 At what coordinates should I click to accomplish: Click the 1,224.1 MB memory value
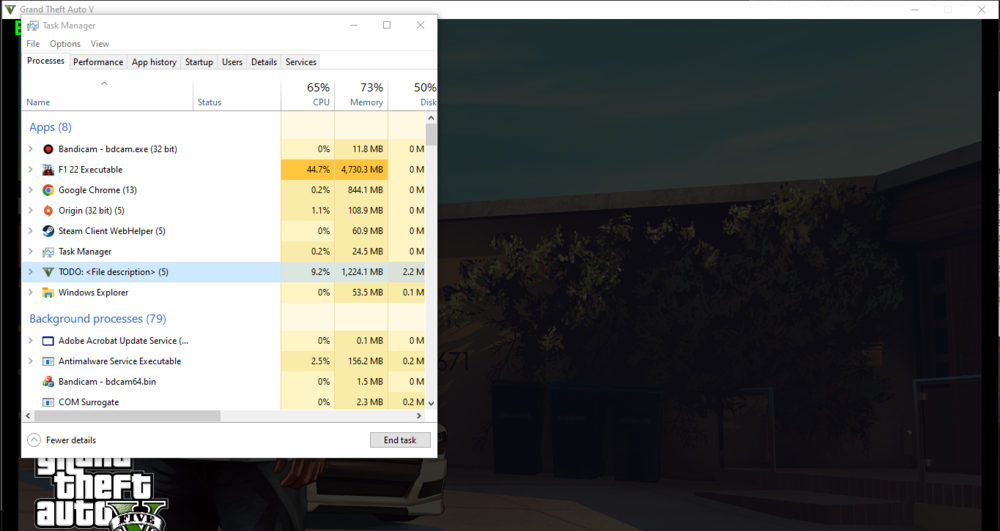point(362,272)
